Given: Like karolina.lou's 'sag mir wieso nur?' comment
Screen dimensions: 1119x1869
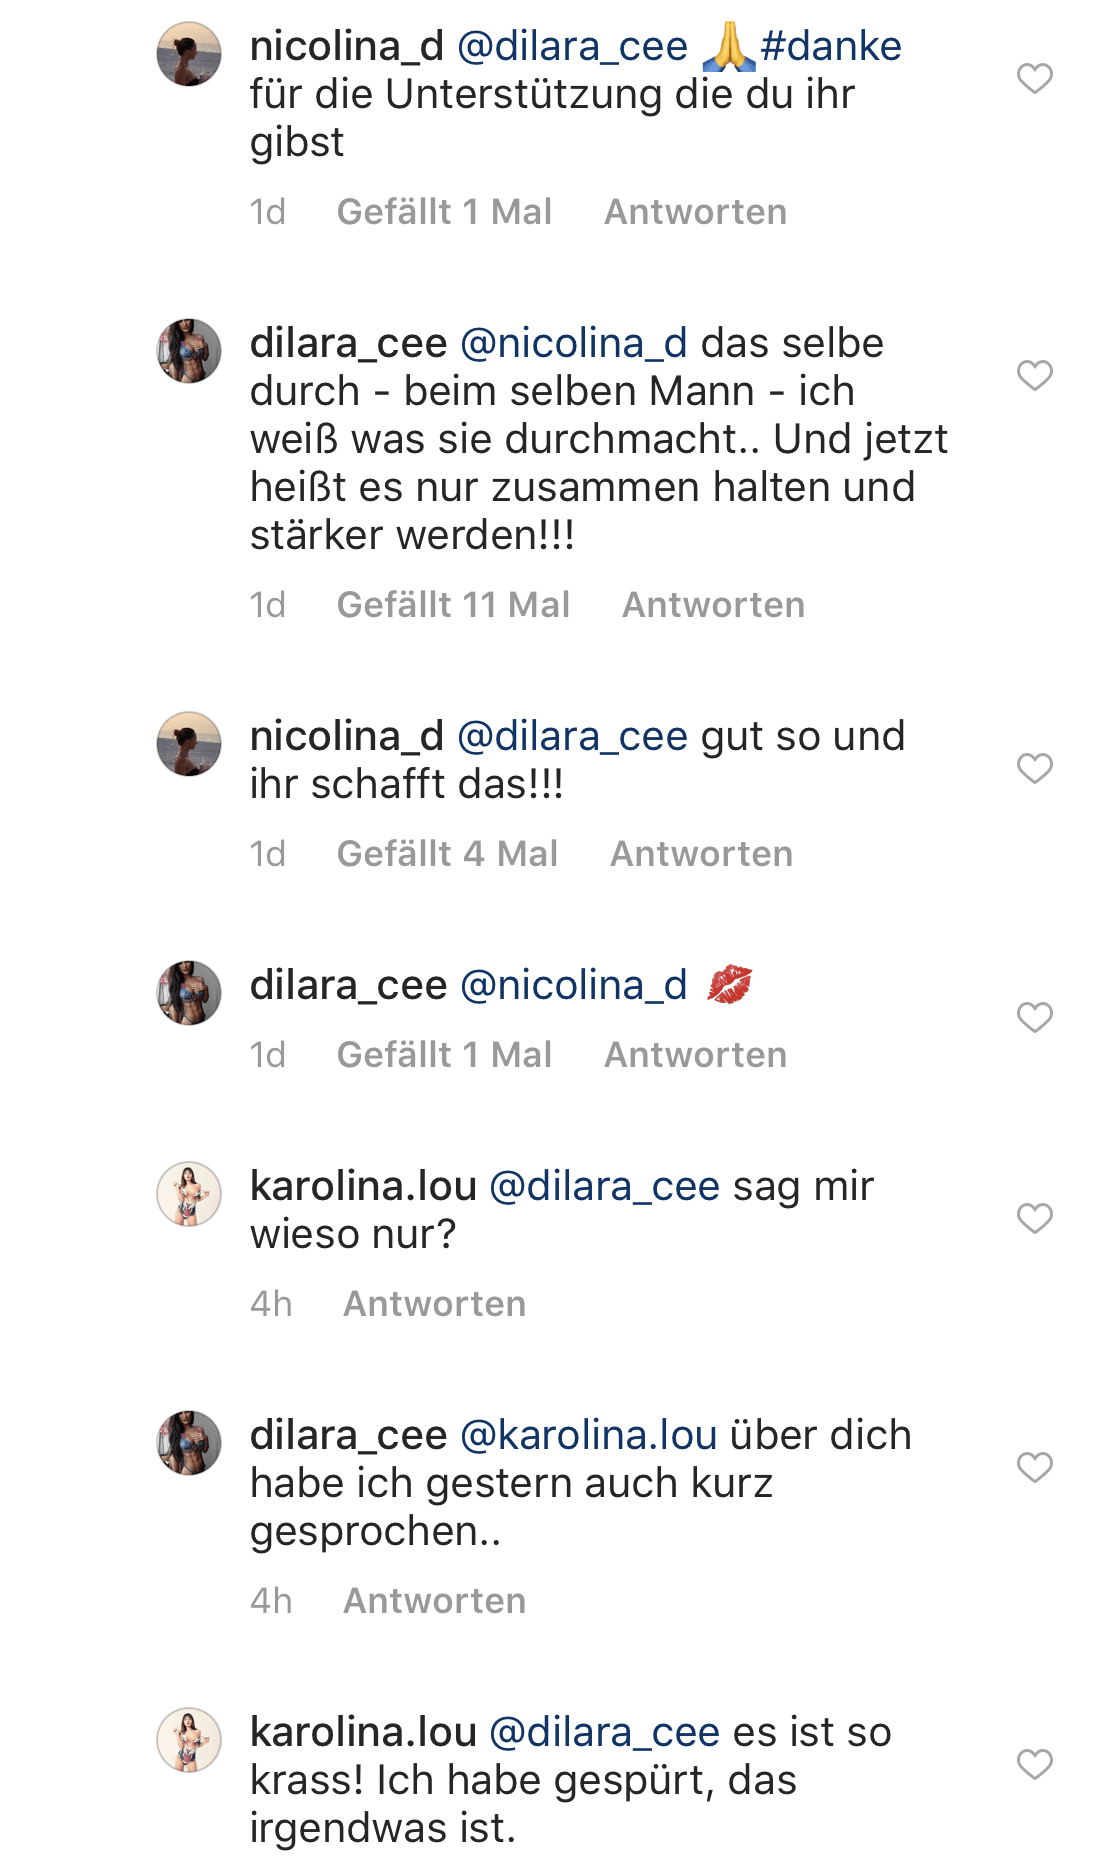Looking at the screenshot, I should [x=1034, y=1218].
